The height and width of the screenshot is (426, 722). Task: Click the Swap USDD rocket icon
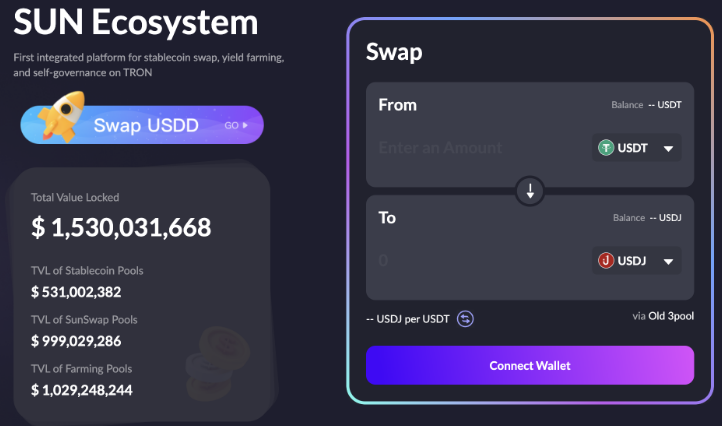coord(62,116)
